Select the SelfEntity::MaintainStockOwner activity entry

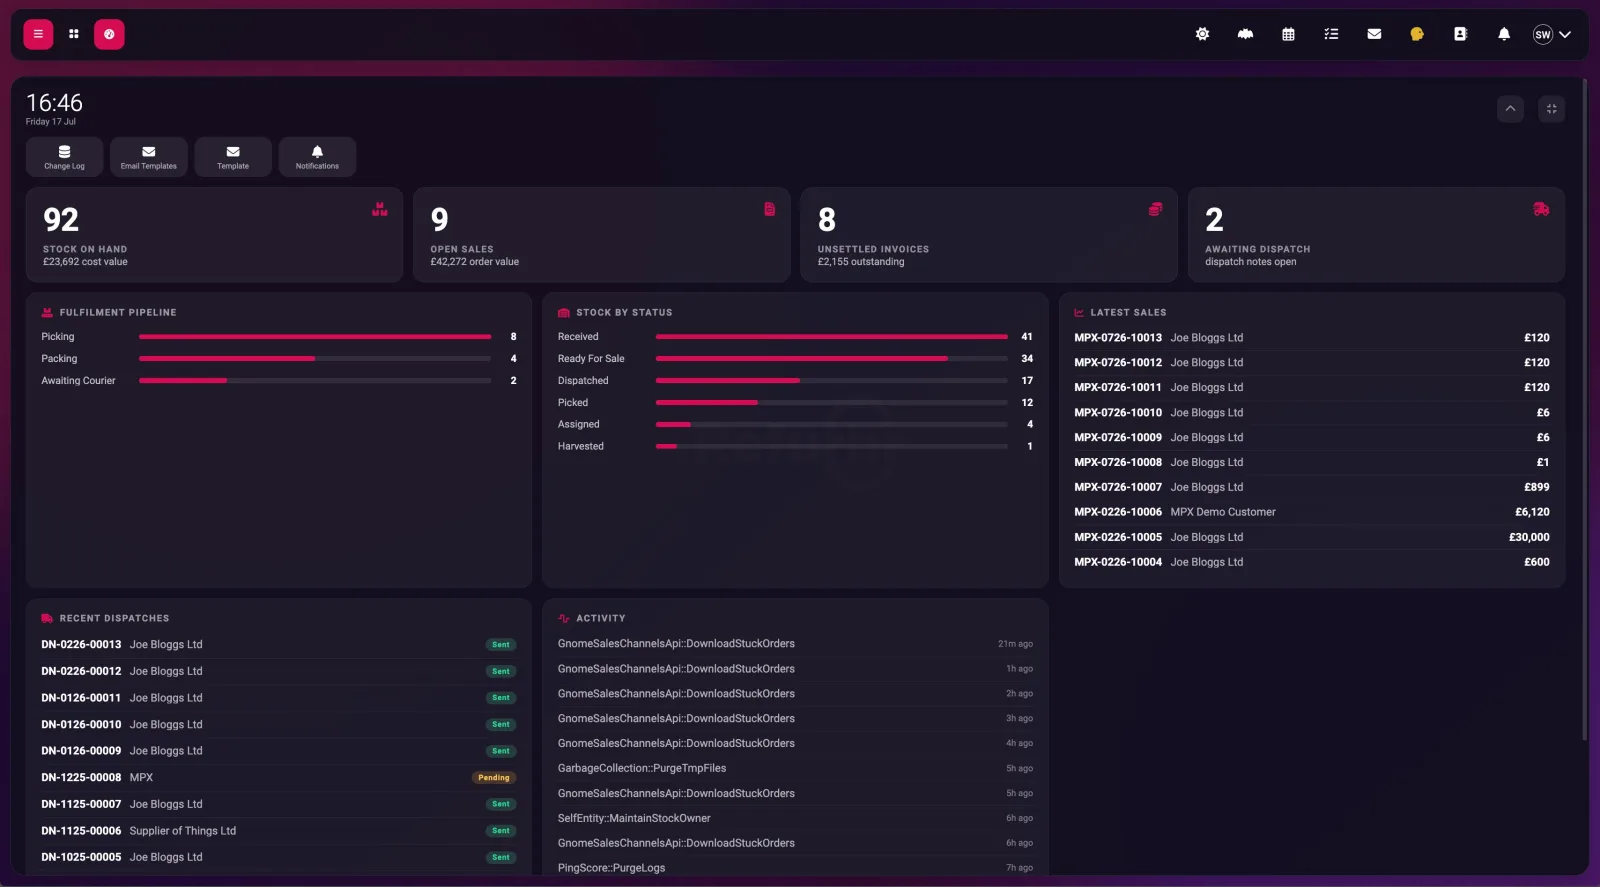795,819
